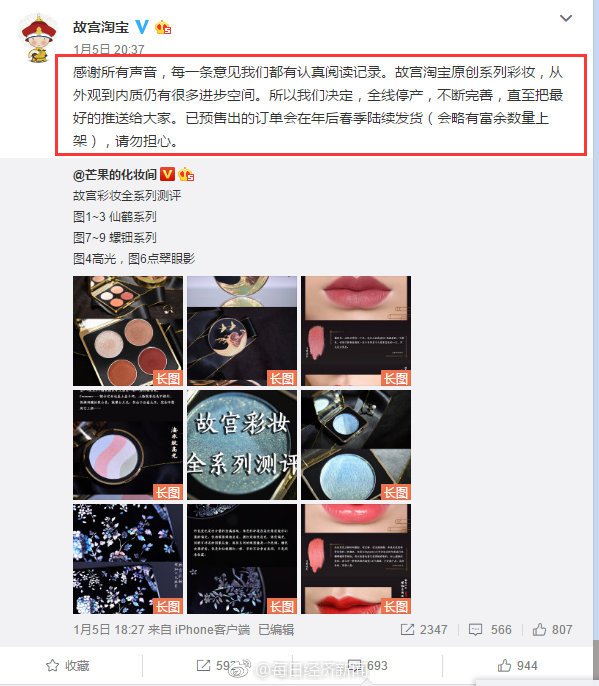The image size is (599, 686).
Task: Click the repost icon showing 2347
Action: [x=407, y=629]
